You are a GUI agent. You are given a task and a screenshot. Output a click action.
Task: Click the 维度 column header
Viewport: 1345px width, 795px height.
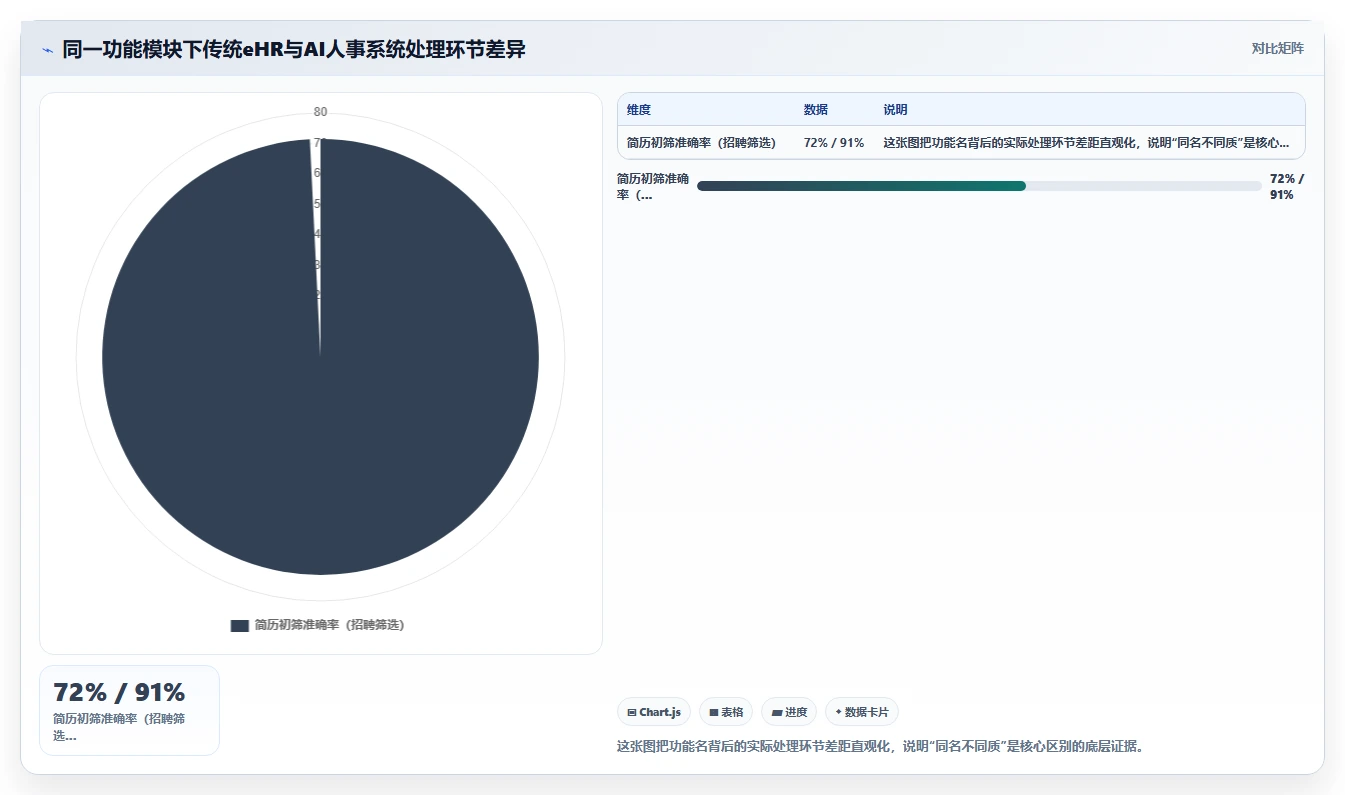pos(639,110)
